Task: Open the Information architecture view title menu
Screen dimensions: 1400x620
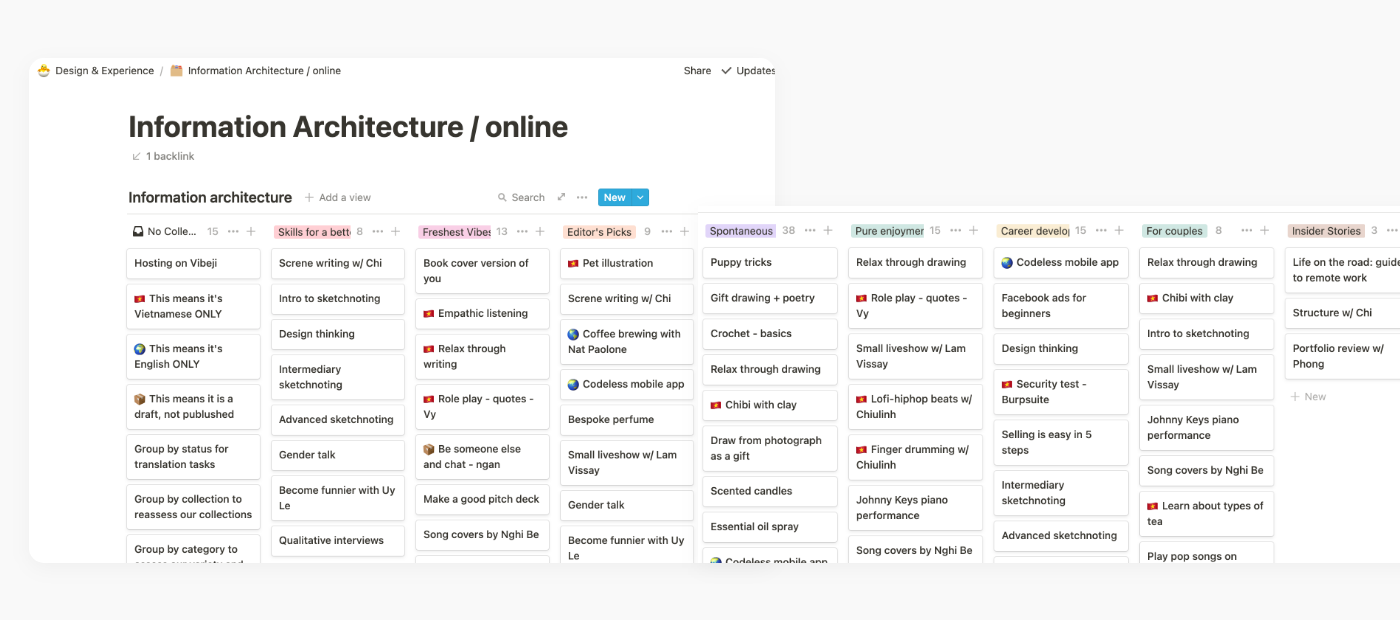Action: tap(210, 198)
